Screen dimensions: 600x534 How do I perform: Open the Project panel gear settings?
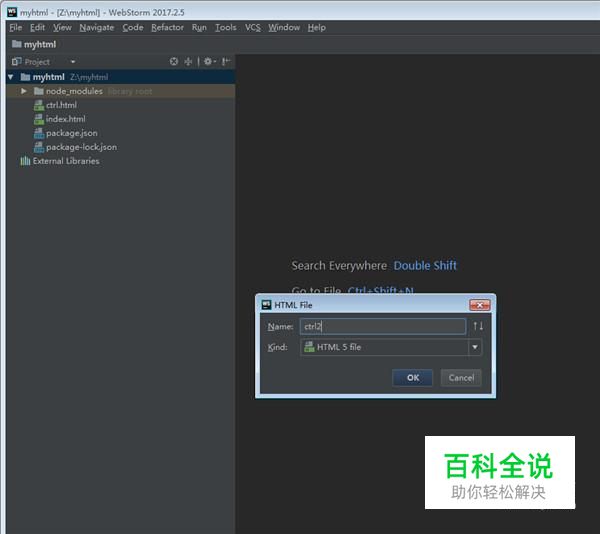pyautogui.click(x=208, y=61)
